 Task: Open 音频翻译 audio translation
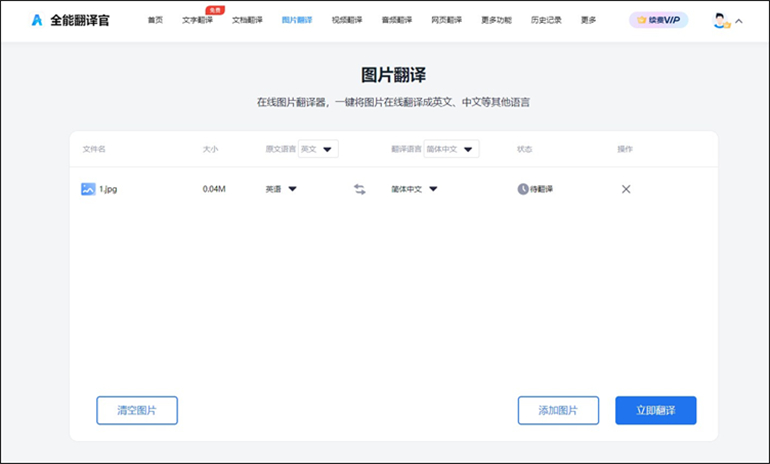coord(397,20)
